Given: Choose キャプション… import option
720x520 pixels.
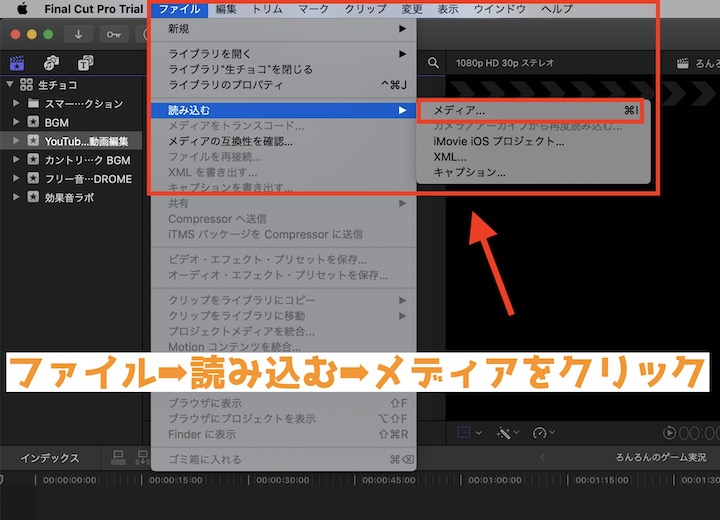Looking at the screenshot, I should point(533,173).
